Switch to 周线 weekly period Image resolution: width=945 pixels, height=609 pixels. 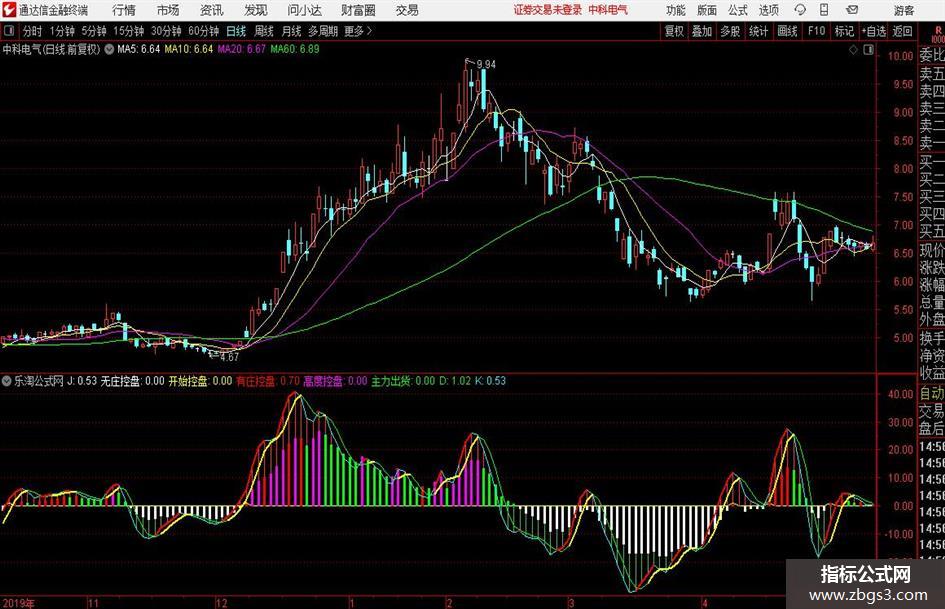[x=264, y=31]
